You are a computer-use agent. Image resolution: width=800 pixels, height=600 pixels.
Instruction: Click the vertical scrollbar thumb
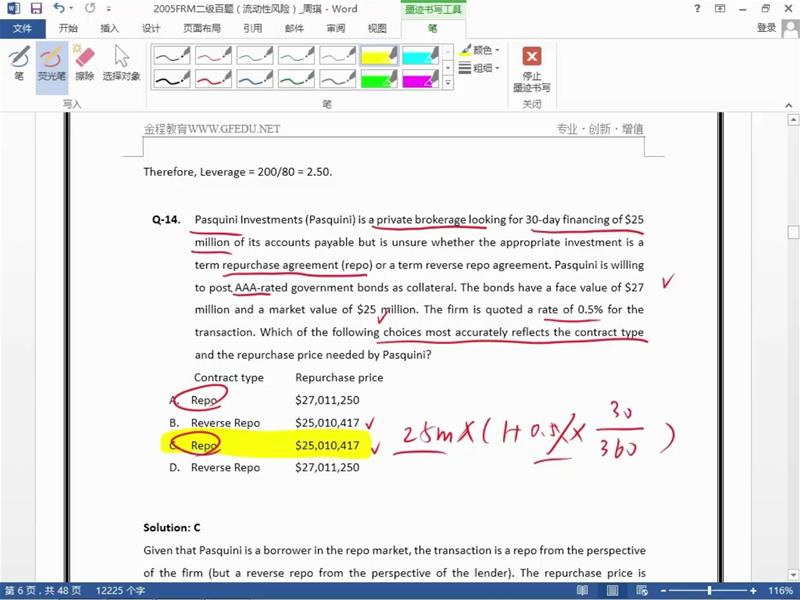[x=793, y=233]
